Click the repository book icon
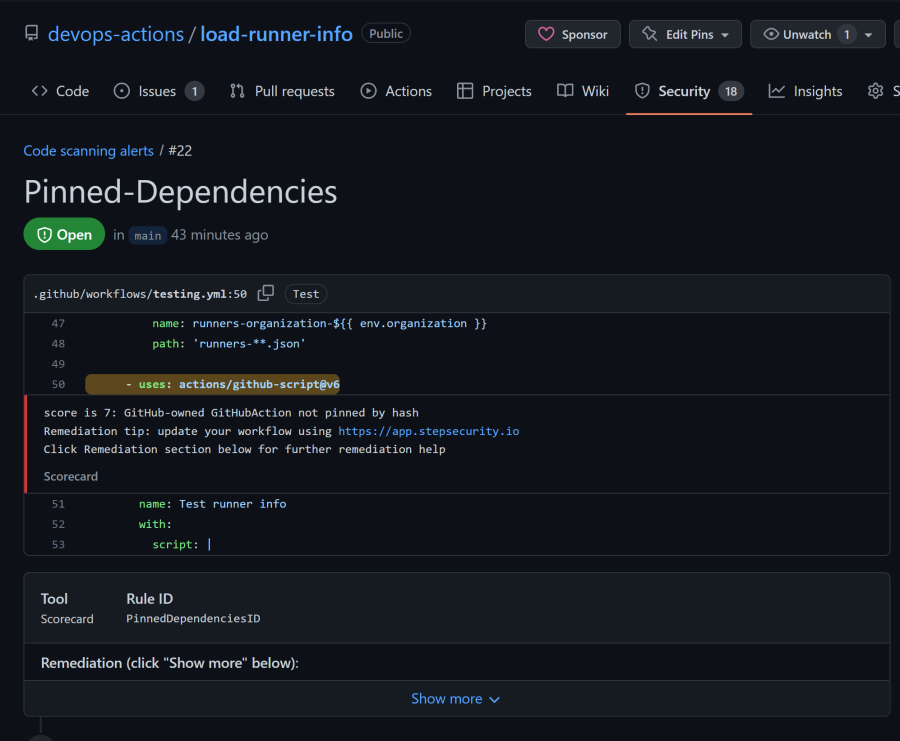 [32, 33]
